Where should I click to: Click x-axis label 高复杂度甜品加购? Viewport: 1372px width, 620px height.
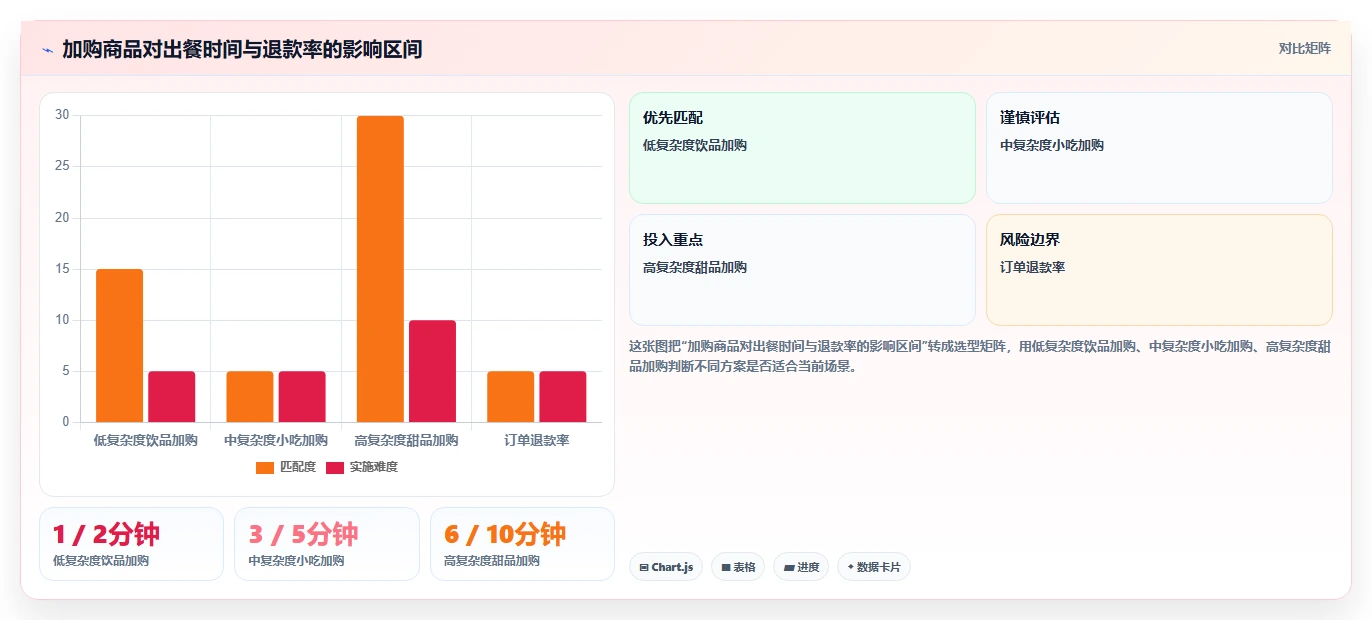click(x=406, y=440)
